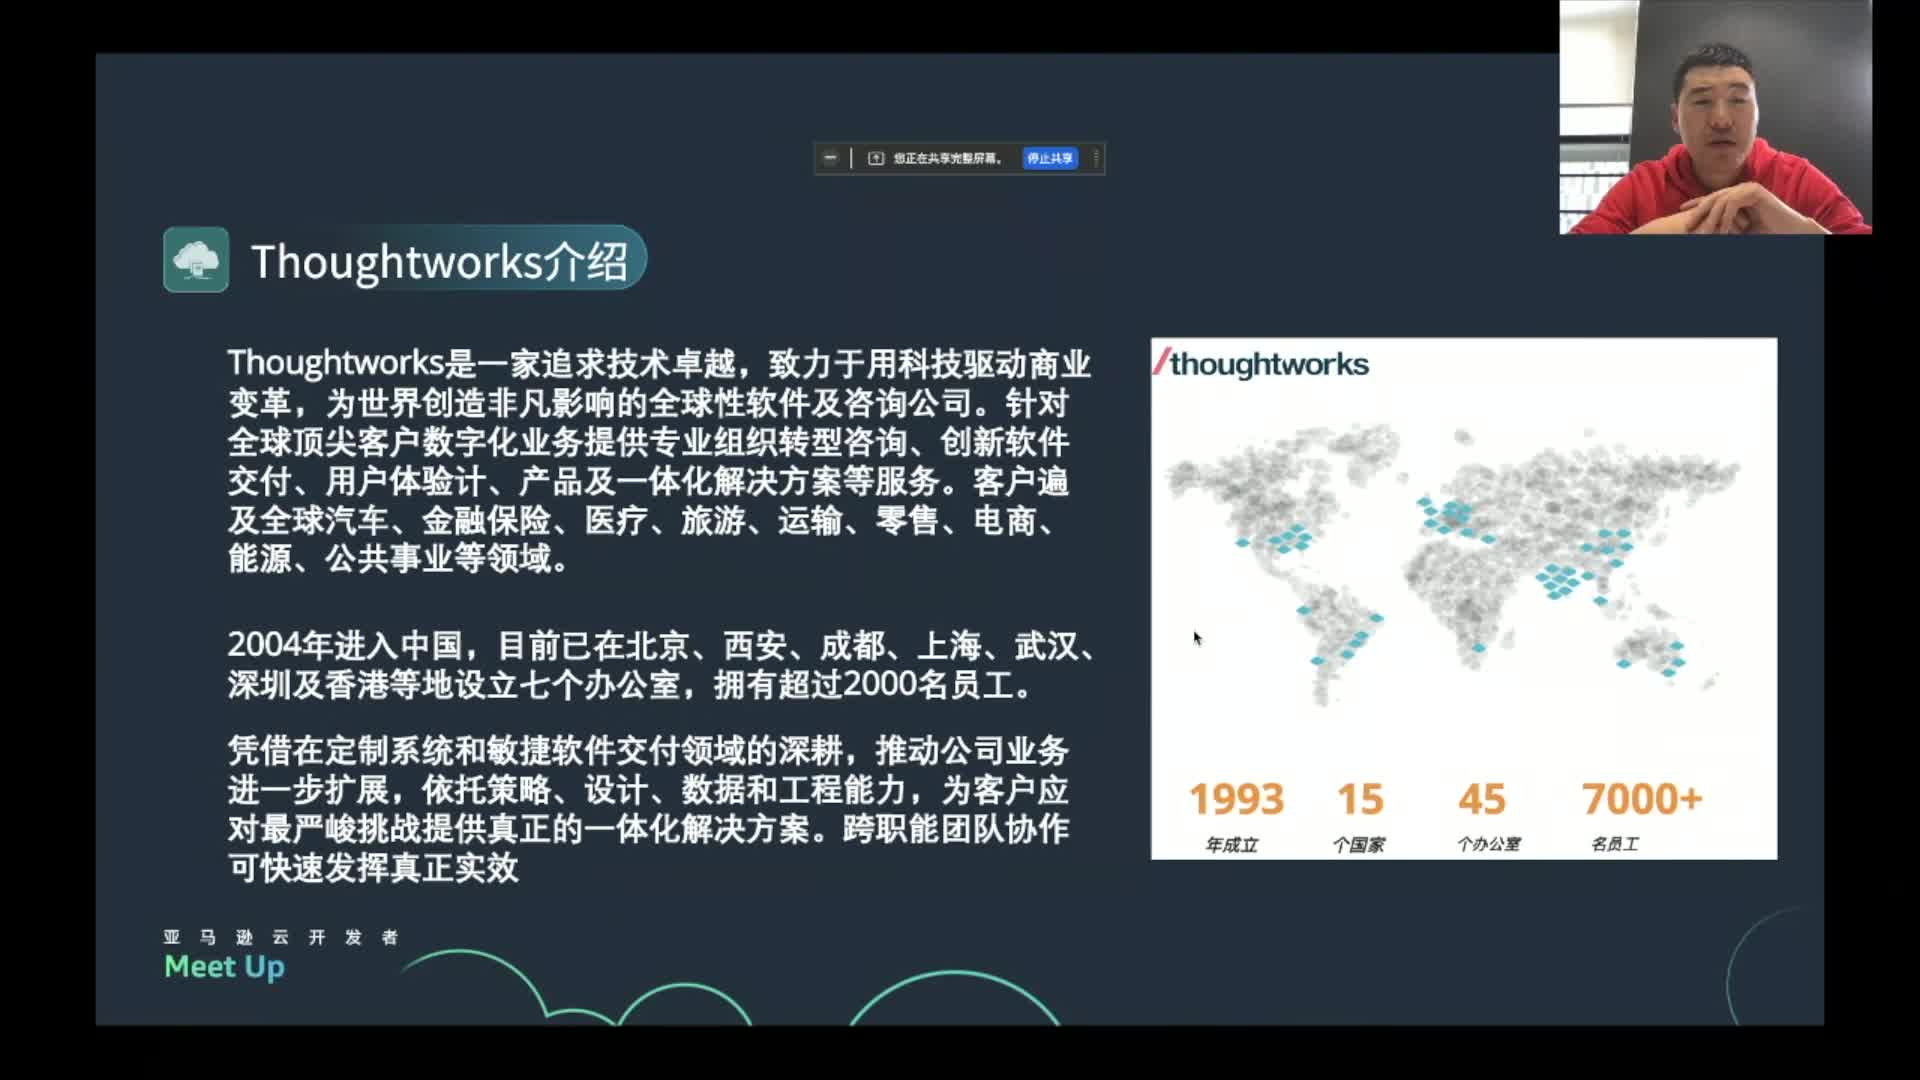The width and height of the screenshot is (1920, 1080).
Task: Click the final line 可快速发挥真正实效
Action: point(373,868)
